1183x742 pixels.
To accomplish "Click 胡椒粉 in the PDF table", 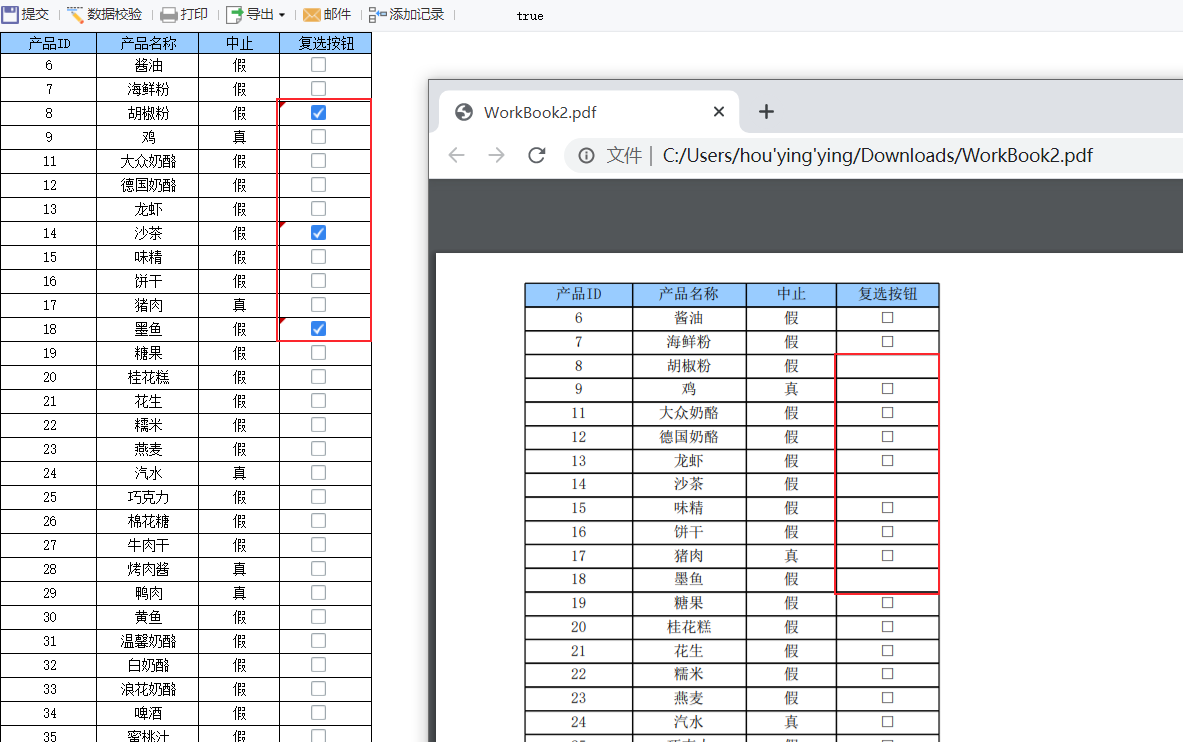I will 689,365.
